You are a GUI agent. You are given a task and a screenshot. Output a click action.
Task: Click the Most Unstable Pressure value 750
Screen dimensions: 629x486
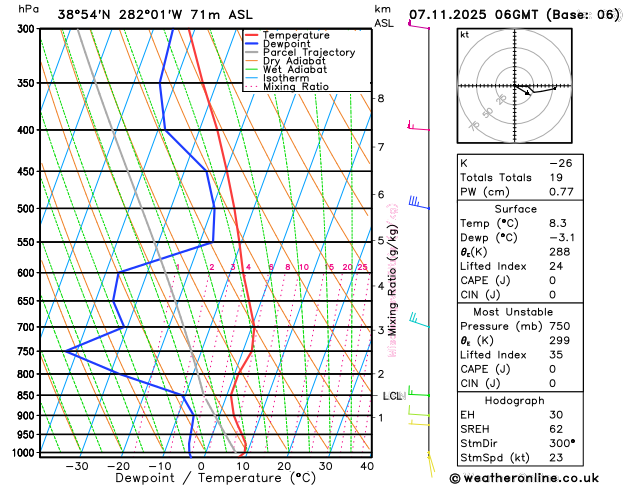tap(560, 326)
